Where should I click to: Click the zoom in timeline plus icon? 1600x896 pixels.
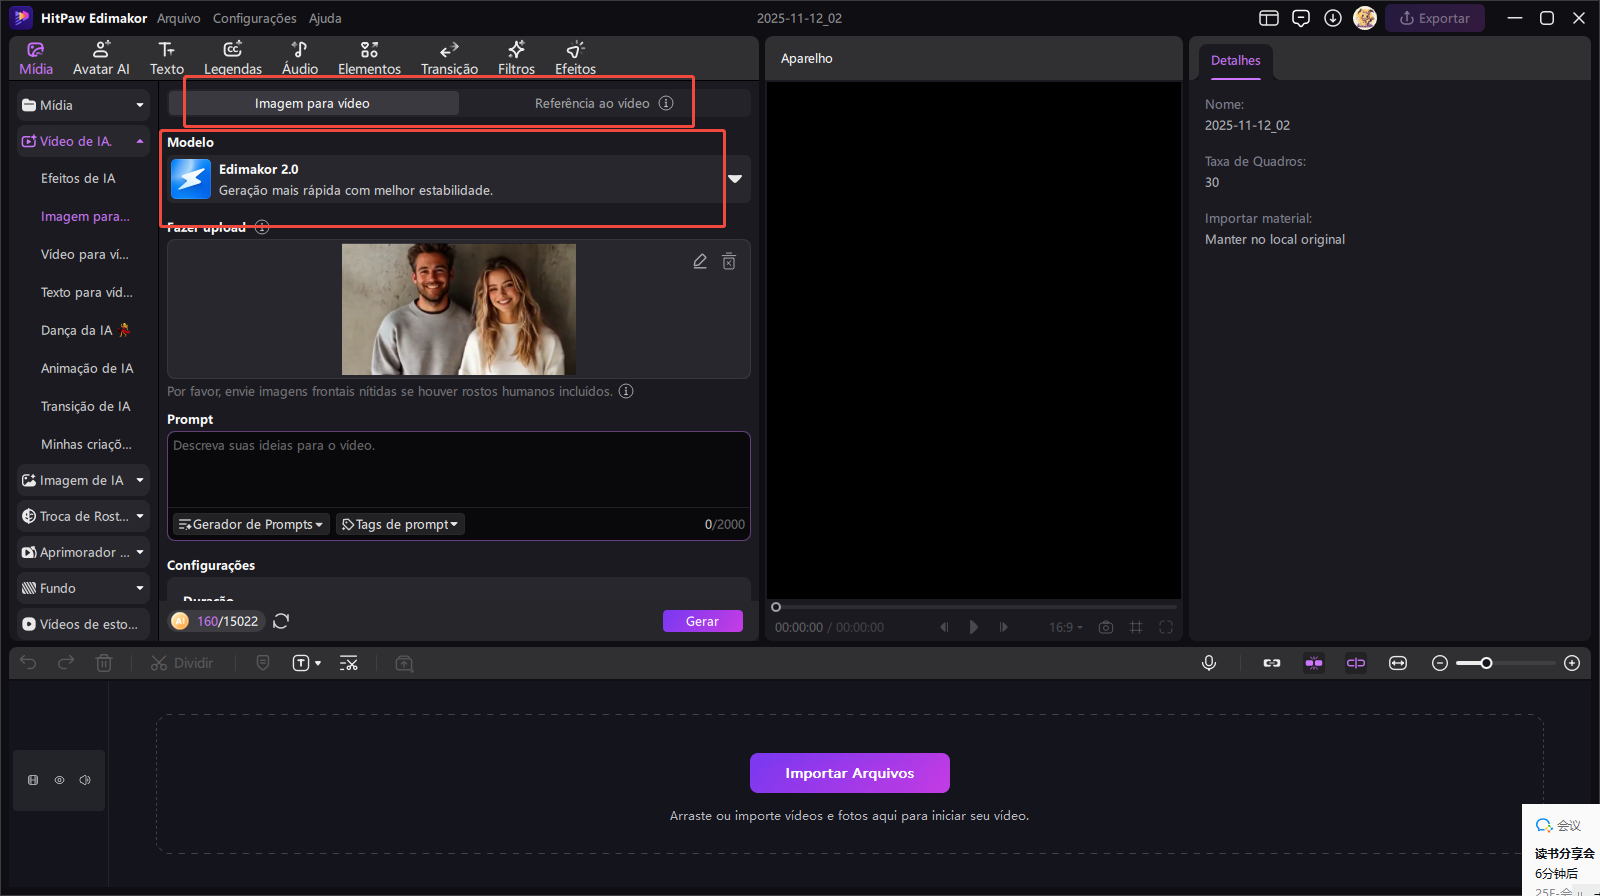tap(1572, 663)
